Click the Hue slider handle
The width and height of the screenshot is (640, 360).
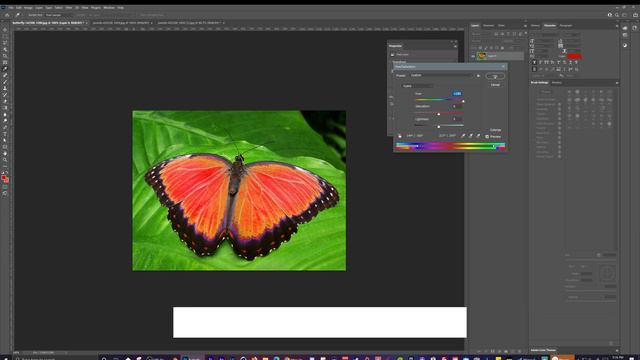tap(463, 101)
